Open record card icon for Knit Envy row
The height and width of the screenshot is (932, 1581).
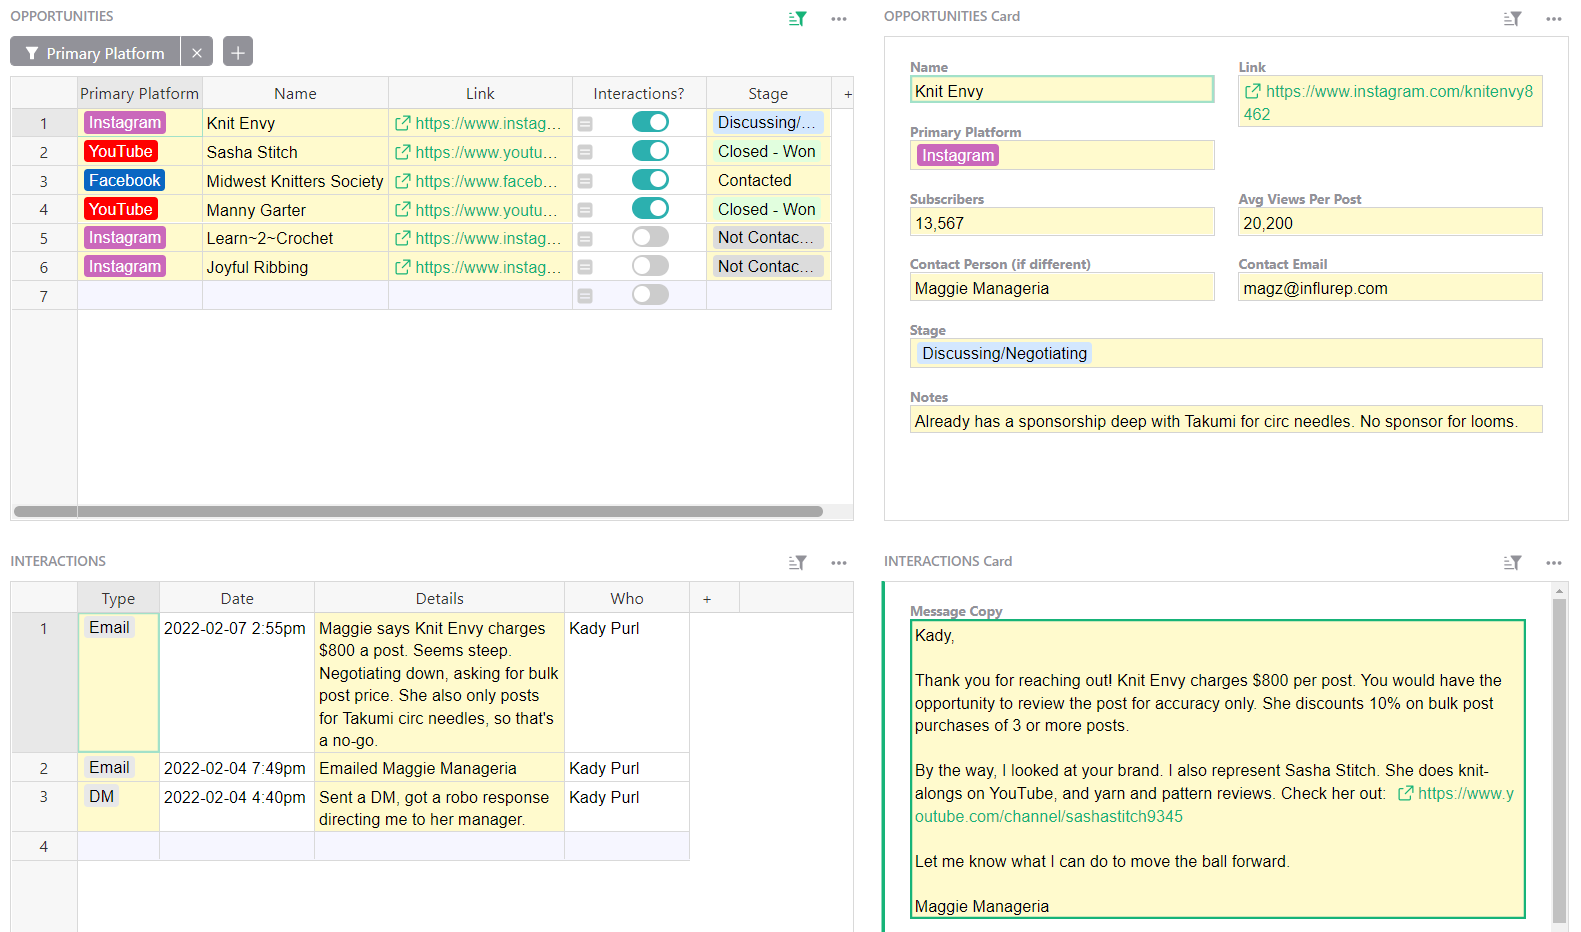pos(585,124)
